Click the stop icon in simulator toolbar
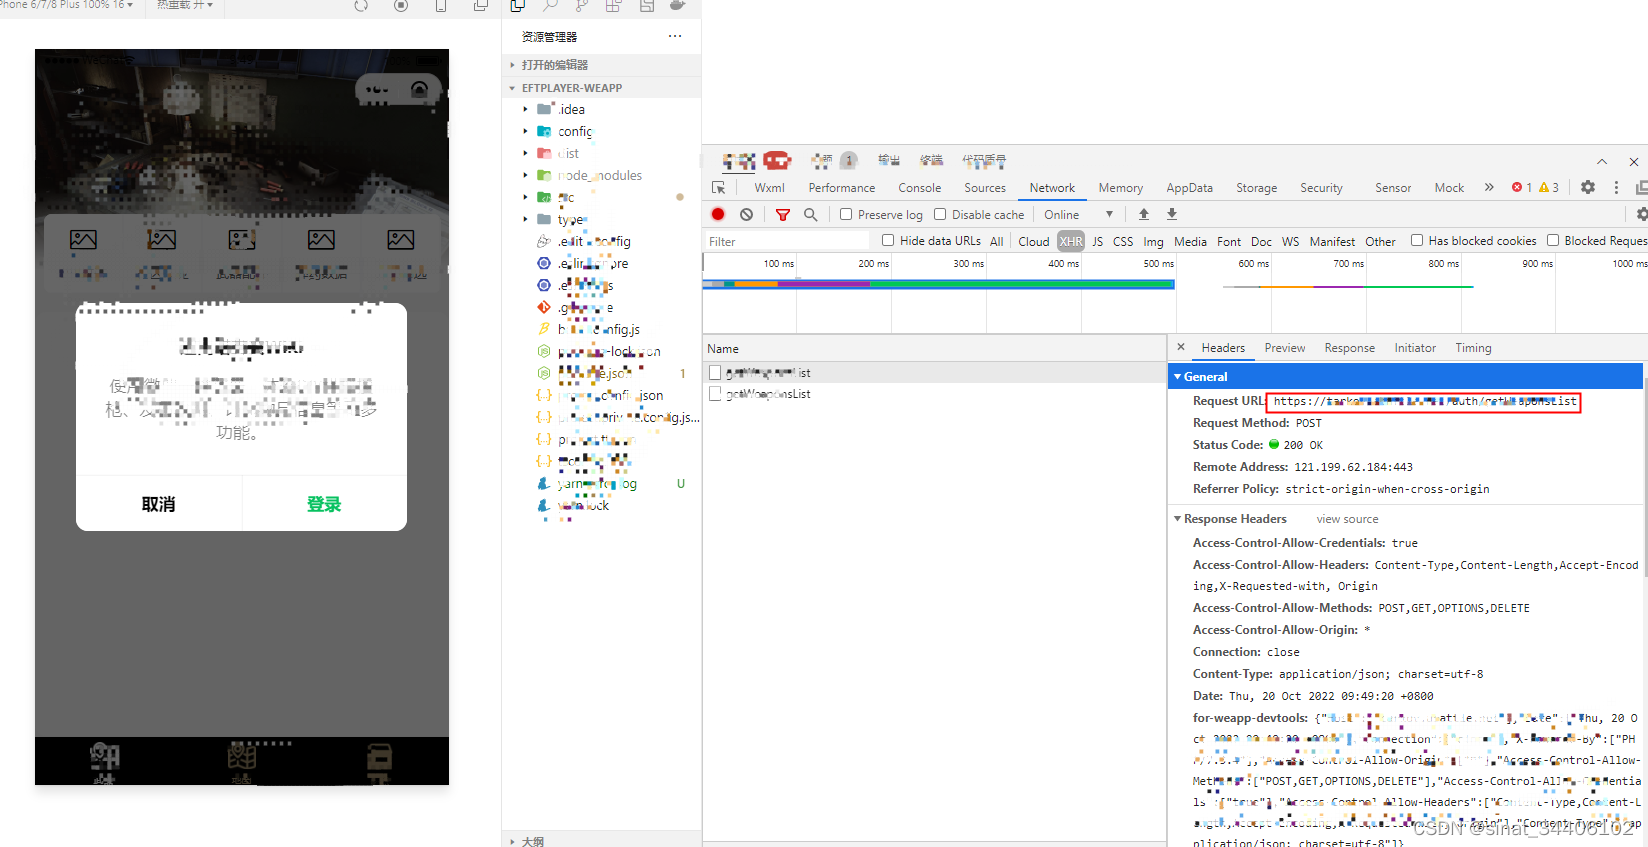This screenshot has width=1648, height=847. (401, 5)
